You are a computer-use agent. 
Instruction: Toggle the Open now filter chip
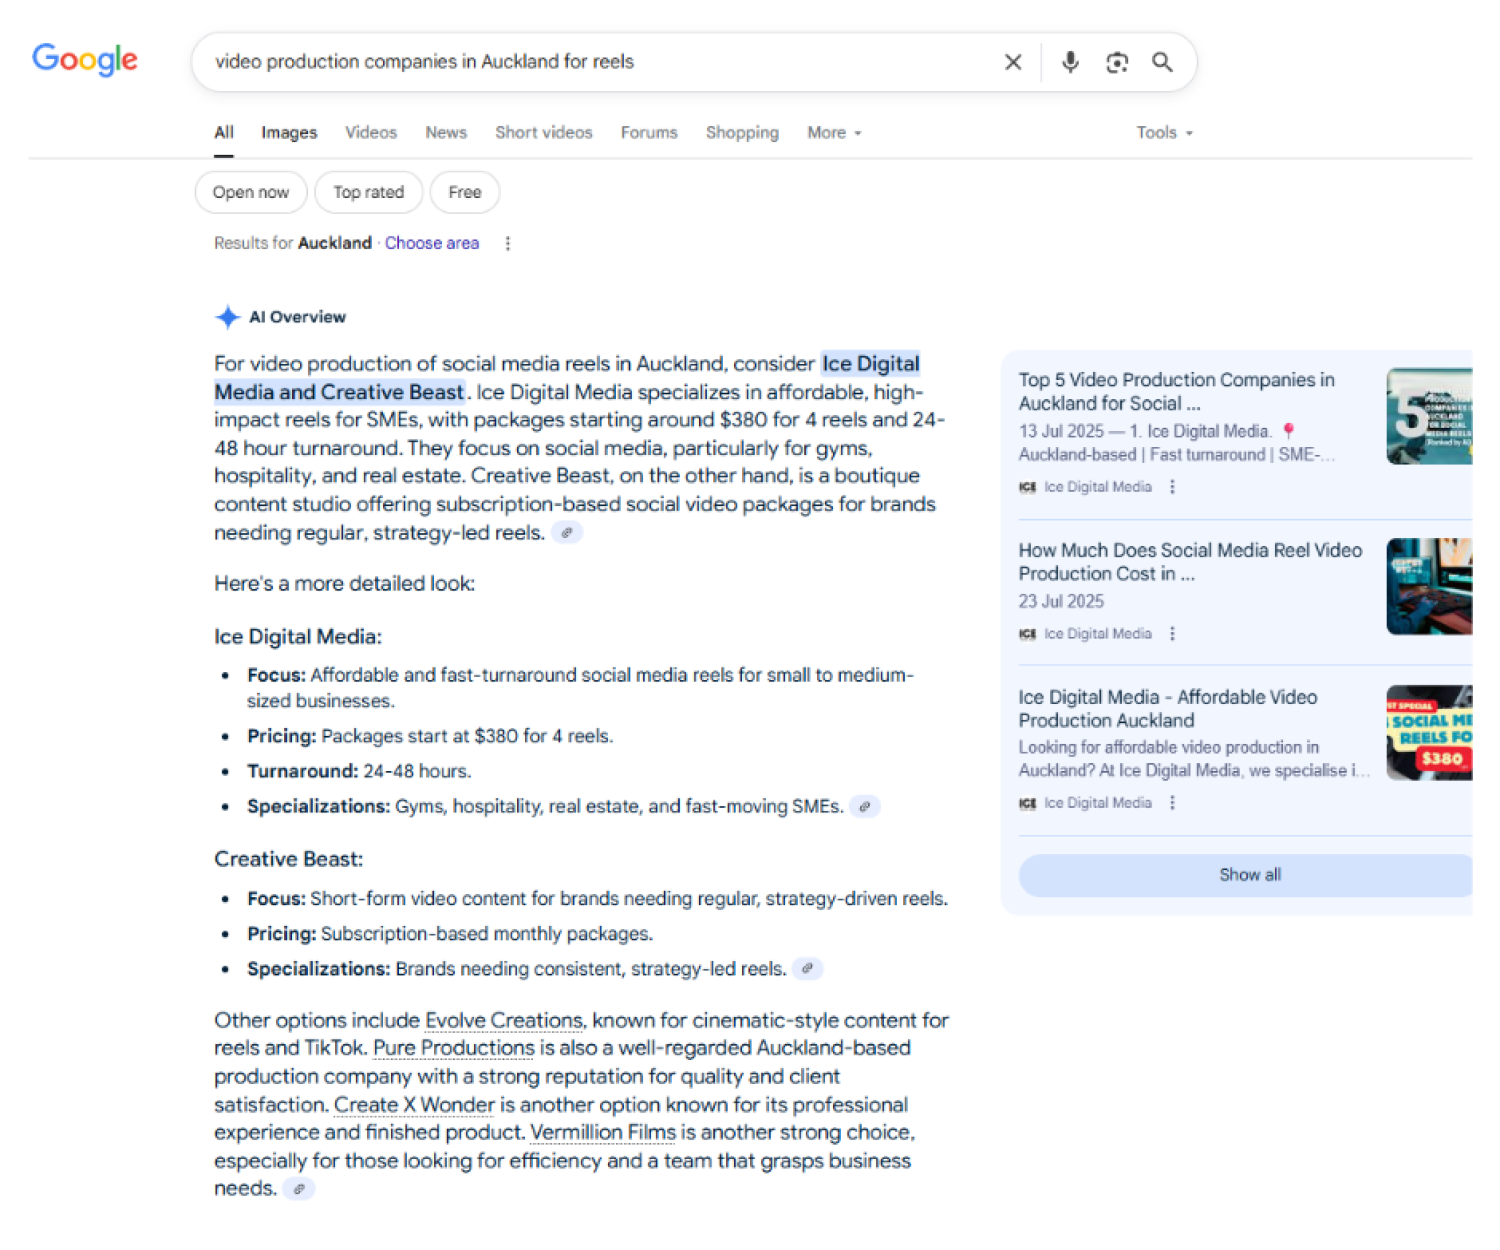(251, 192)
